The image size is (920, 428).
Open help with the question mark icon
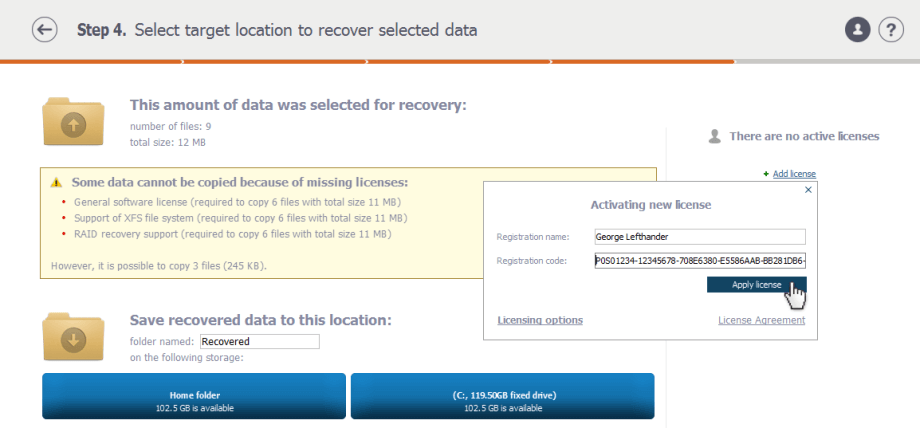pos(891,30)
